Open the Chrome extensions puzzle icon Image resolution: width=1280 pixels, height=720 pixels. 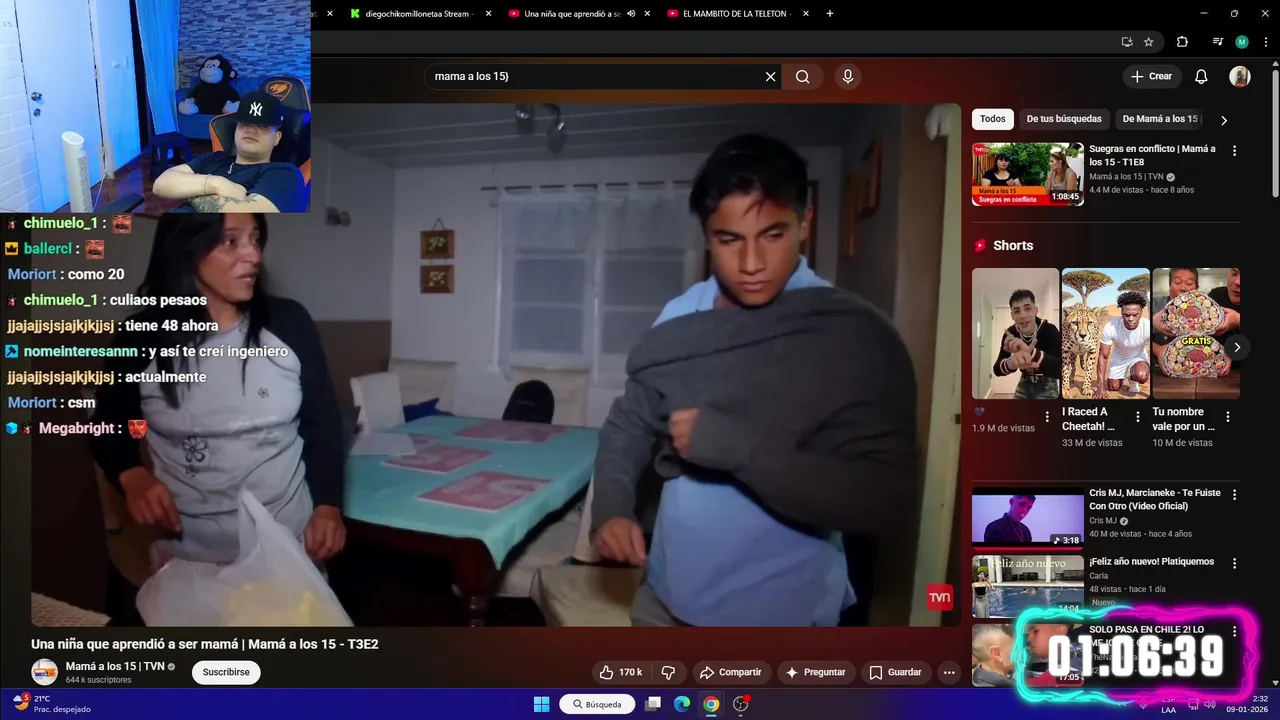tap(1182, 42)
